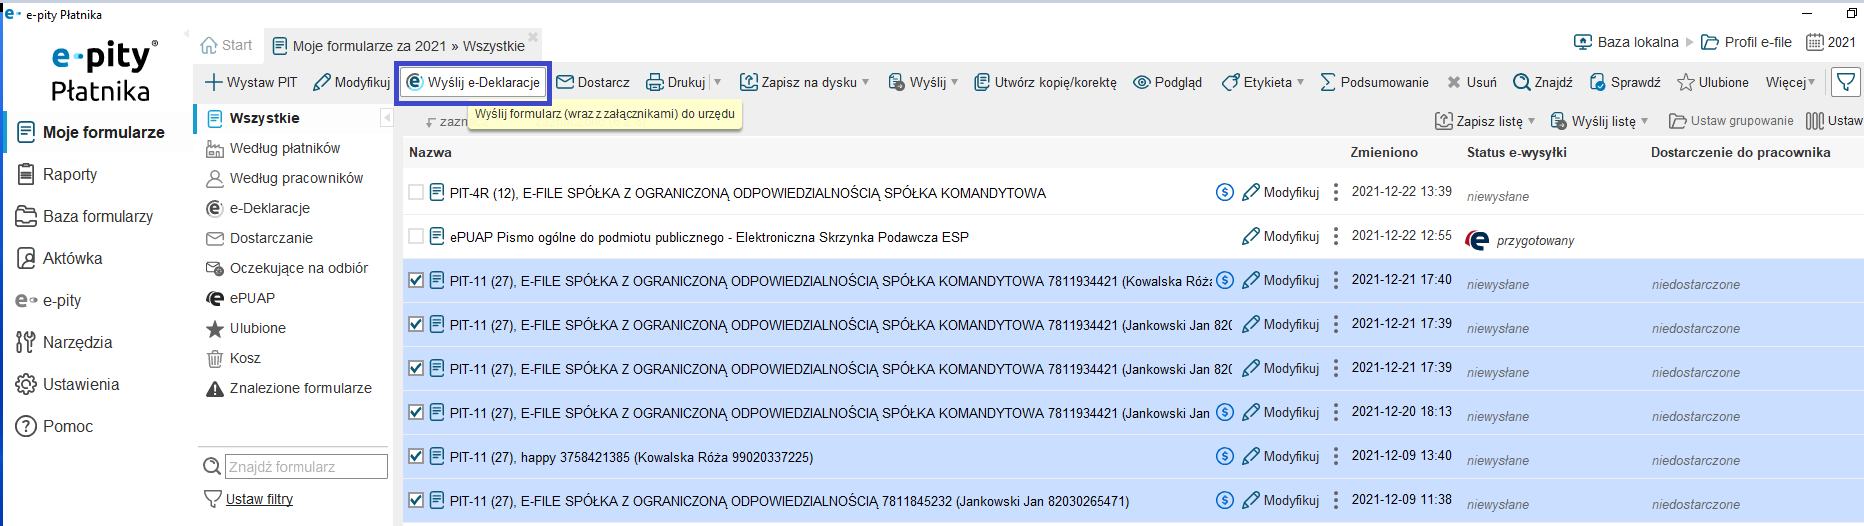1864x526 pixels.
Task: Click the Podsumowanie sigma button
Action: pos(1374,82)
